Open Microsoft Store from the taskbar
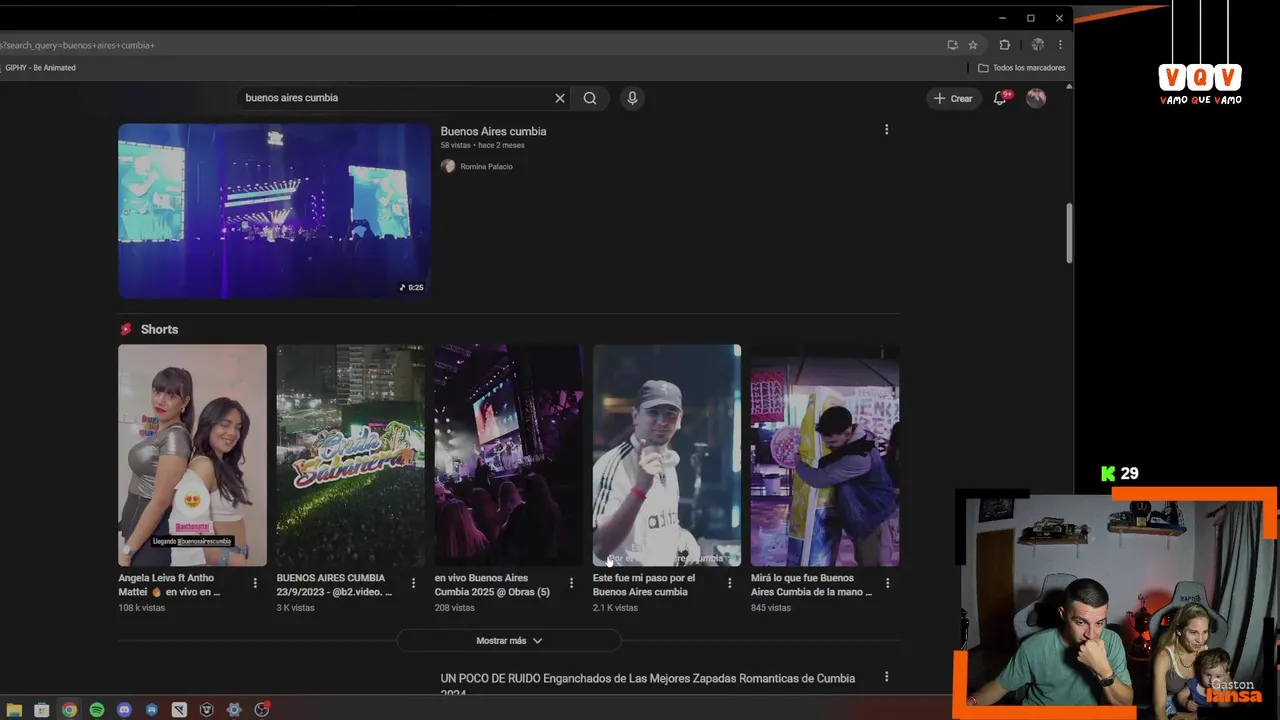The height and width of the screenshot is (720, 1280). [41, 710]
